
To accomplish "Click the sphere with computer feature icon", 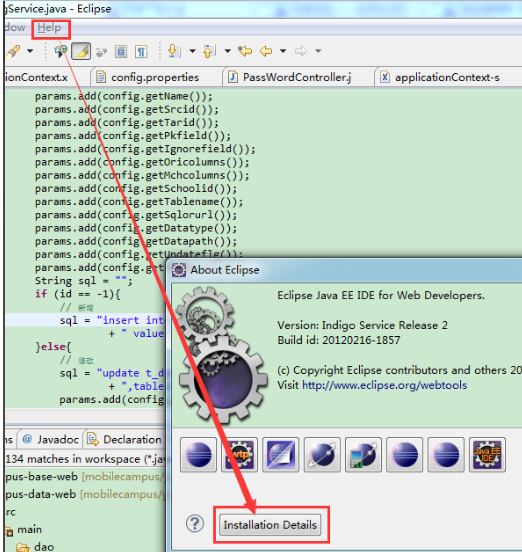I will [x=364, y=455].
